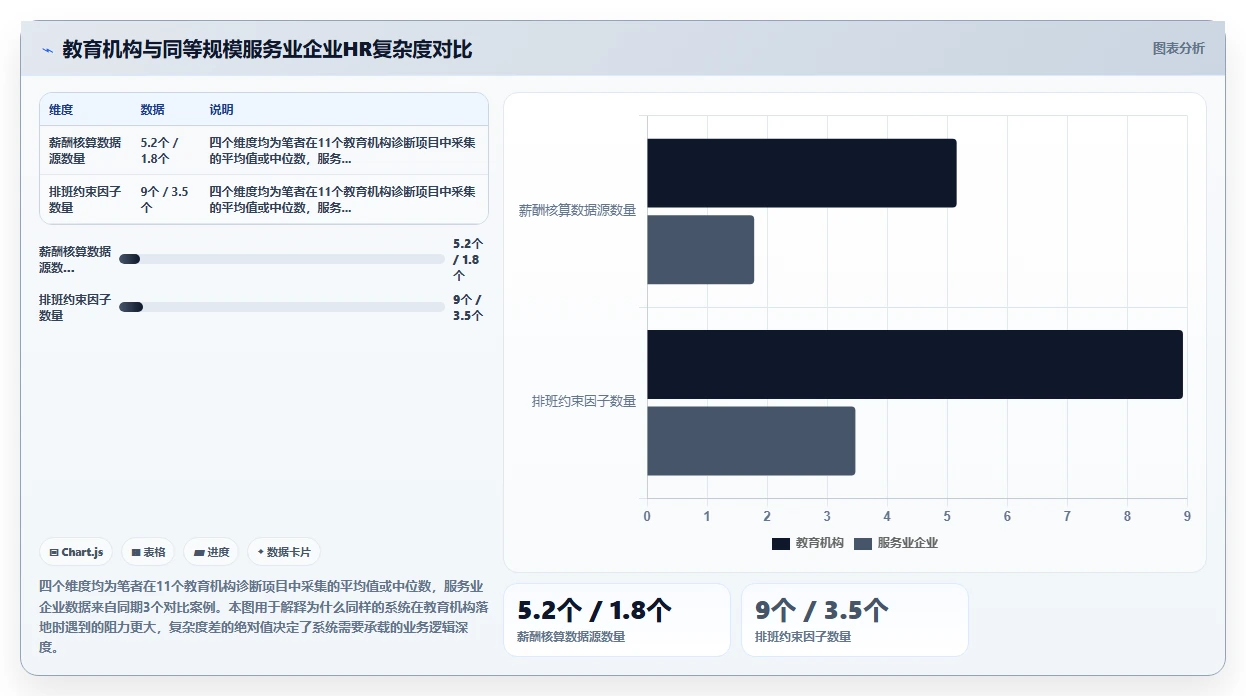Image resolution: width=1246 pixels, height=696 pixels.
Task: Open the 5.2个 / 1.8个 data card
Action: point(617,620)
